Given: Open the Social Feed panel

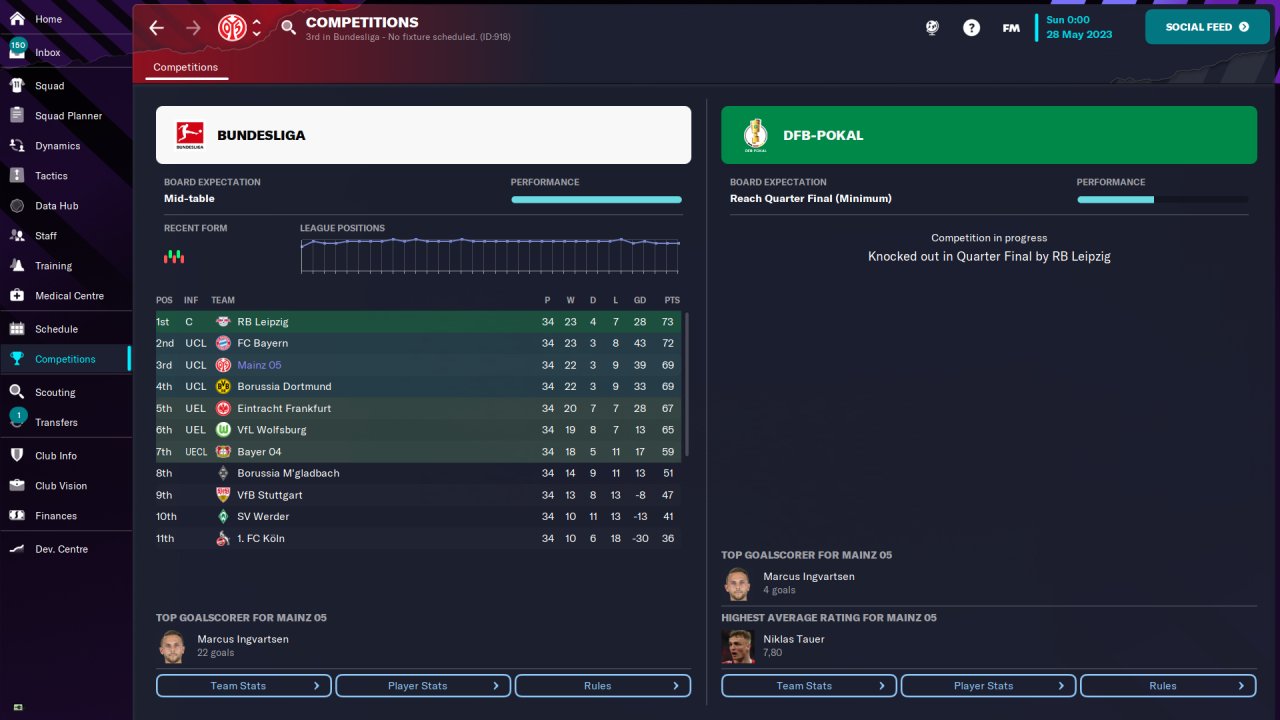Looking at the screenshot, I should pos(1207,27).
